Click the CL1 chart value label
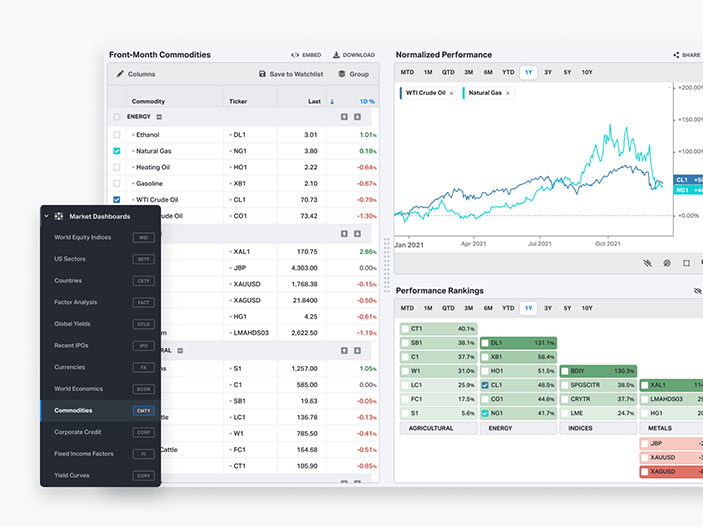703x527 pixels. (x=688, y=180)
